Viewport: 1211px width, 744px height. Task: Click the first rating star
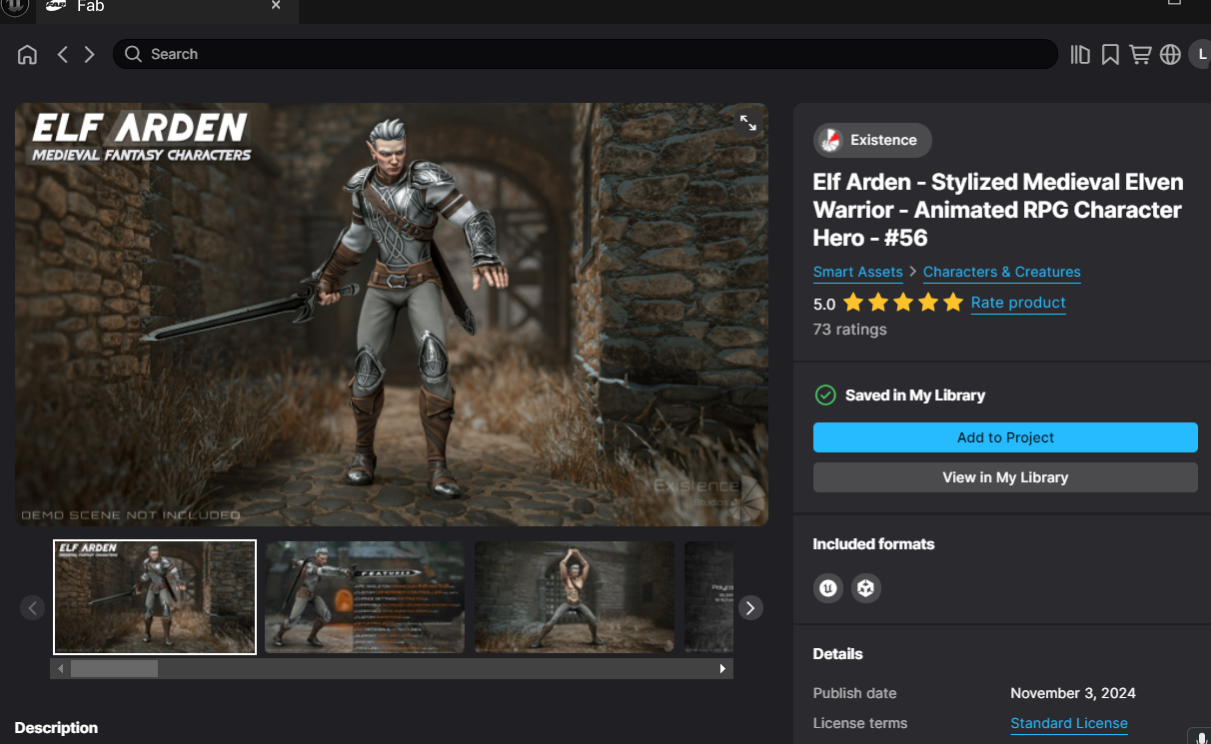coord(853,302)
